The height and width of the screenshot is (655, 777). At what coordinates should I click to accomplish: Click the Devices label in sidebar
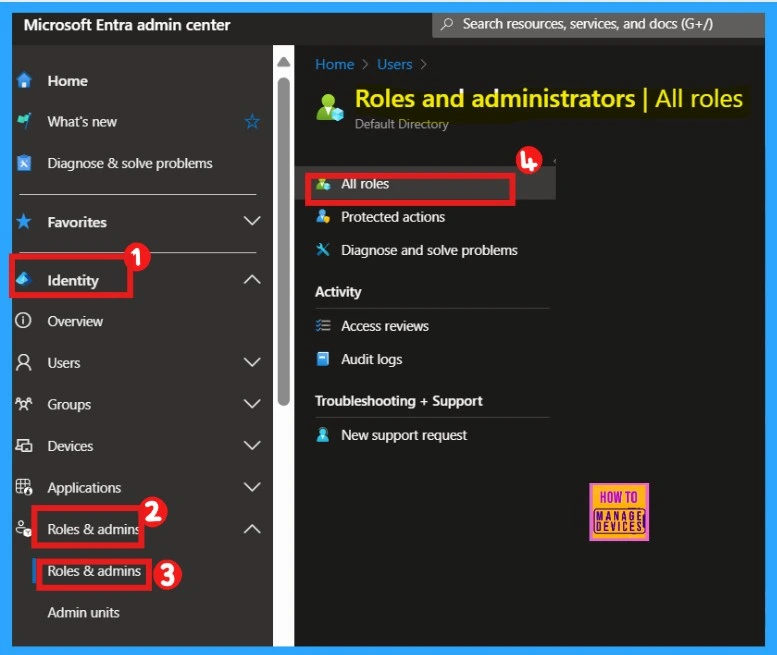coord(70,446)
